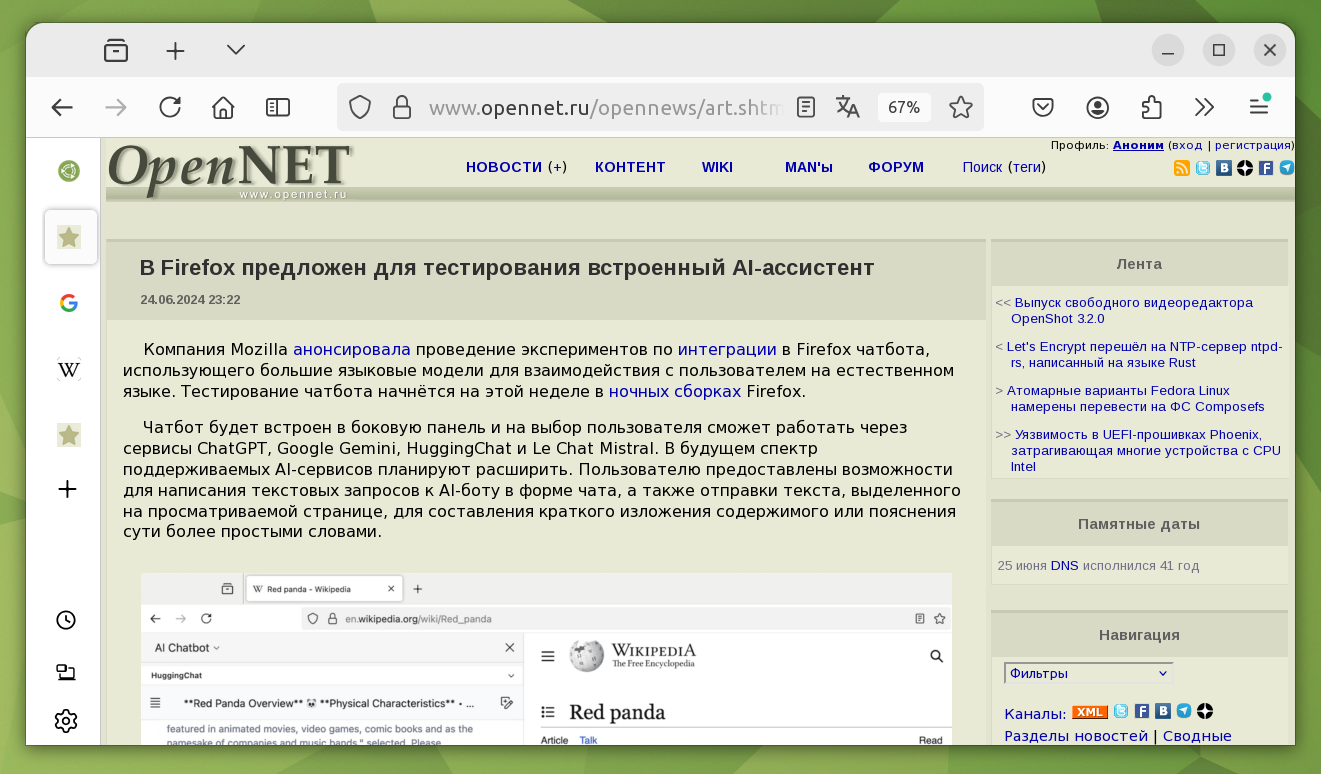Image resolution: width=1321 pixels, height=774 pixels.
Task: Go to the WIKI section
Action: pyautogui.click(x=717, y=167)
